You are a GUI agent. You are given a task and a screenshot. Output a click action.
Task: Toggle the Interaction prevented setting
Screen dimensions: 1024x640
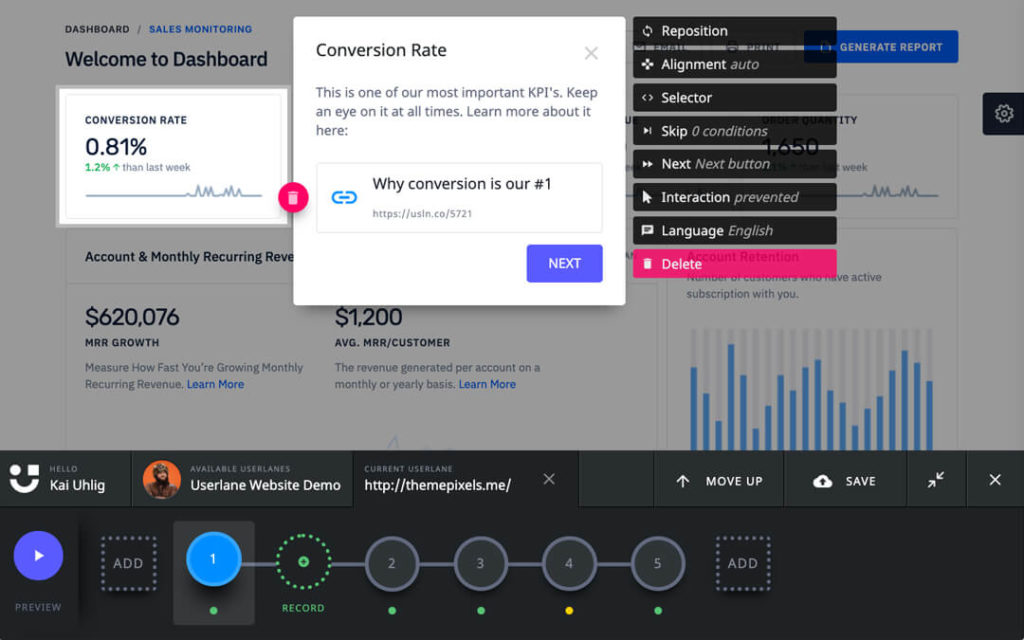(x=735, y=197)
